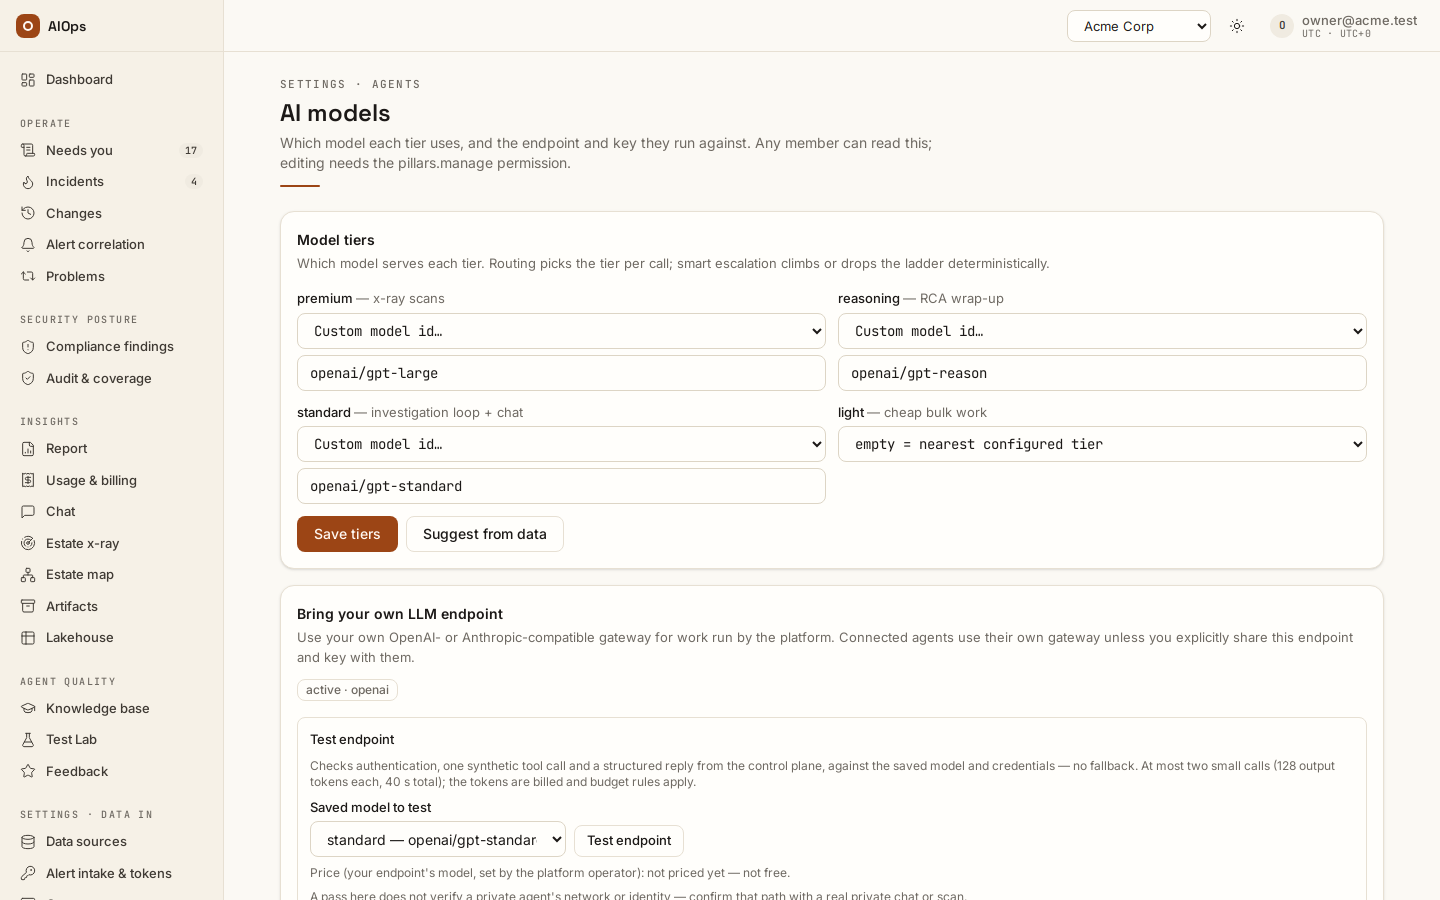Image resolution: width=1440 pixels, height=900 pixels.
Task: Open the light tier model dropdown
Action: pyautogui.click(x=1102, y=444)
